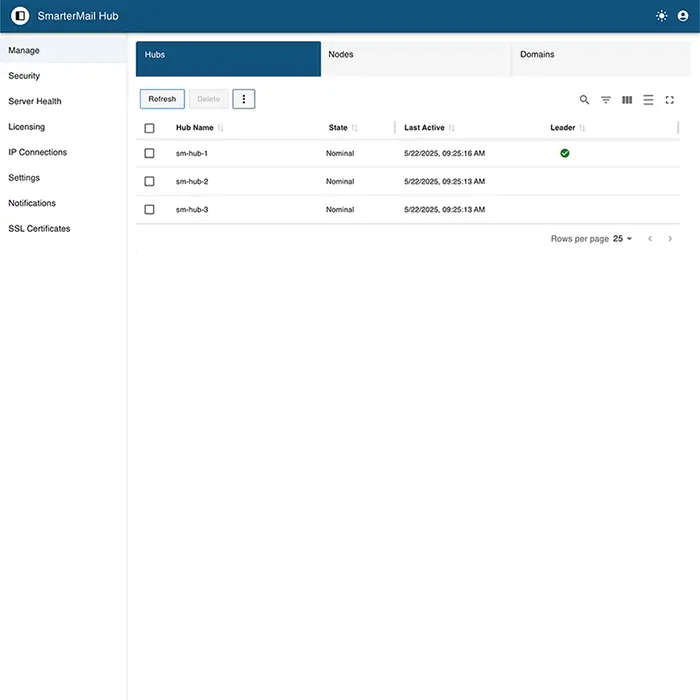This screenshot has height=700, width=700.
Task: Select the sm-hub-3 row checkbox
Action: click(150, 209)
